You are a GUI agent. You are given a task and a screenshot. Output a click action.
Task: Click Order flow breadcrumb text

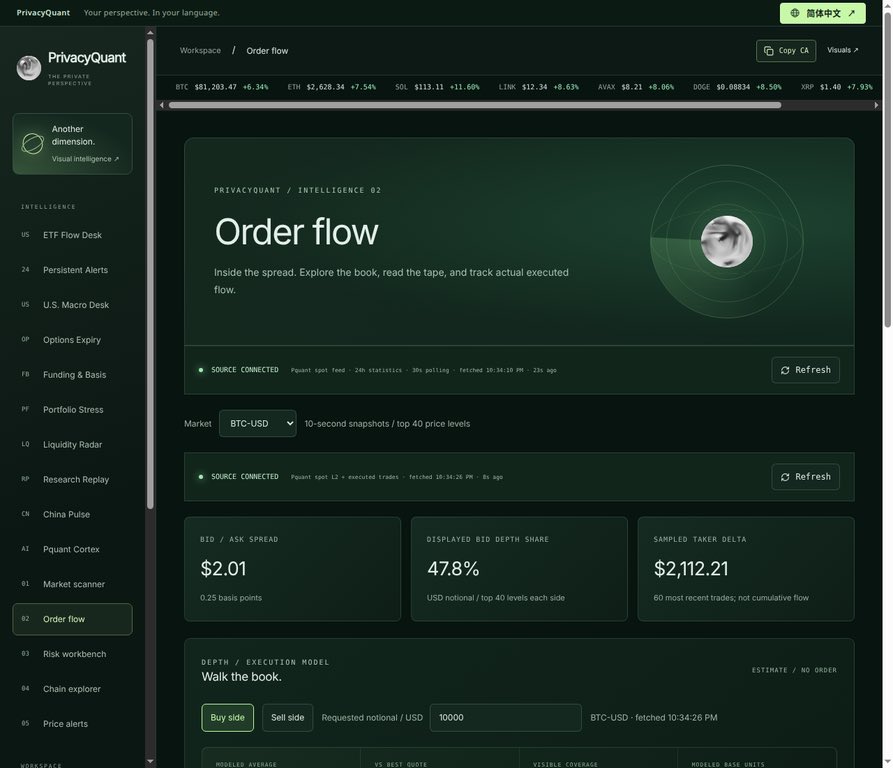[267, 51]
